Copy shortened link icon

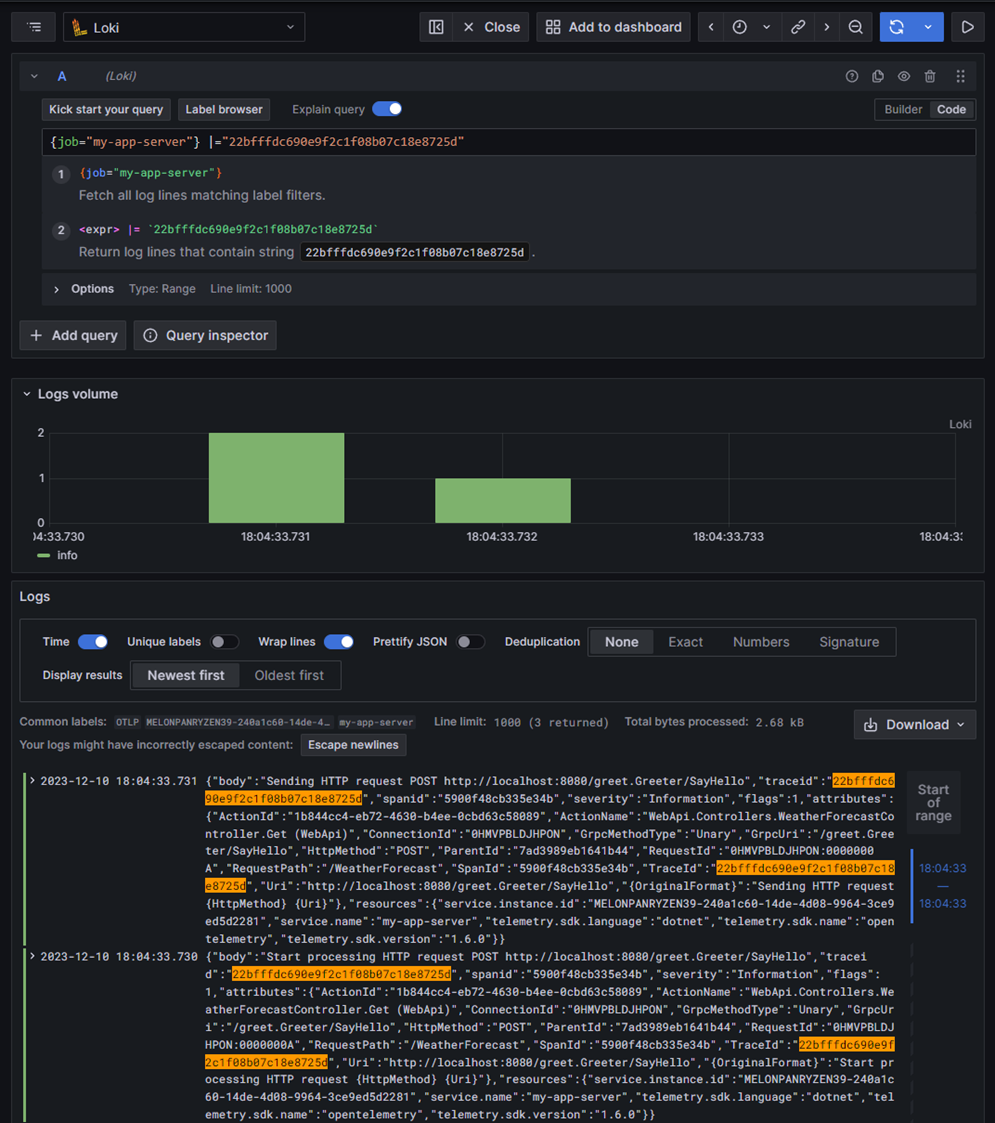[x=797, y=27]
